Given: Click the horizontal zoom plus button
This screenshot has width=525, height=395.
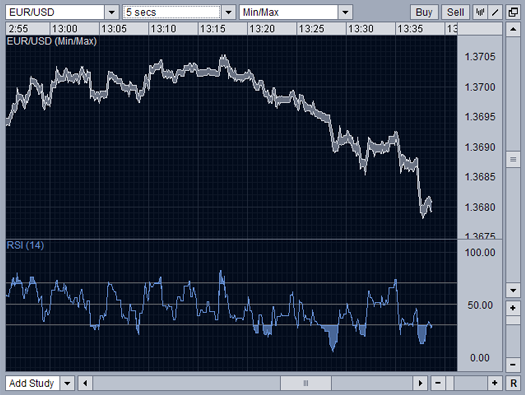Looking at the screenshot, I should pyautogui.click(x=495, y=383).
